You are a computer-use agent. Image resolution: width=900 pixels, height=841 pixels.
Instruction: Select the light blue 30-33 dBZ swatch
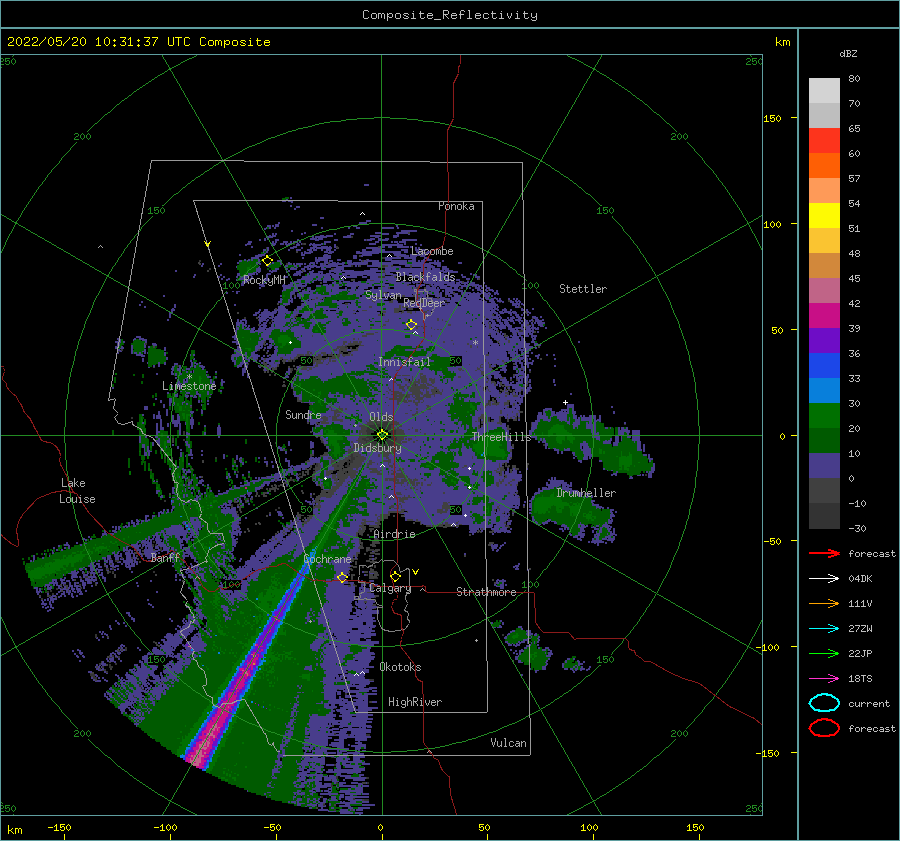point(824,390)
